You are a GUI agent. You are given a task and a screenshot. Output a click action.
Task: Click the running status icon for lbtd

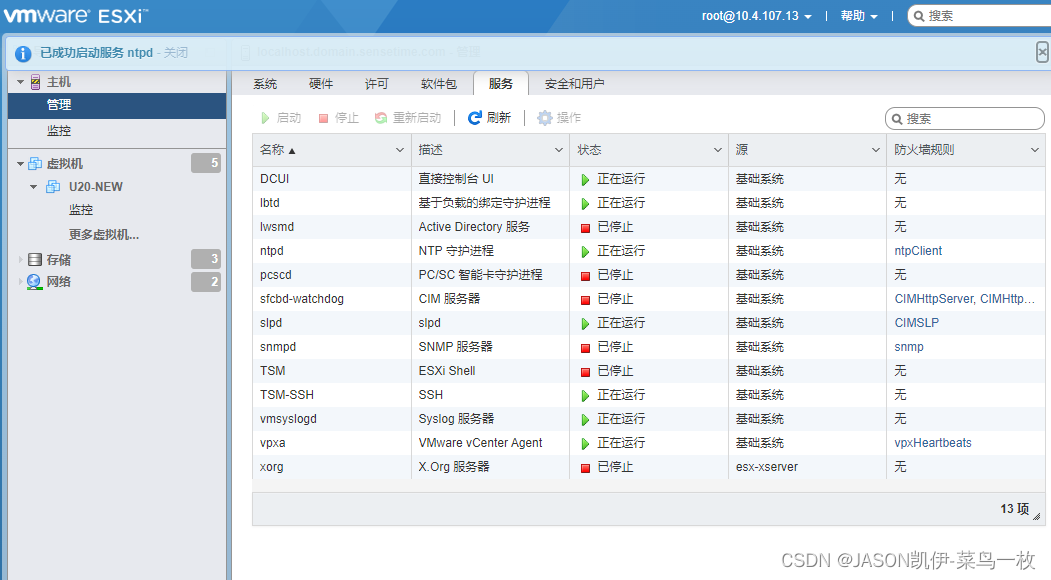click(x=585, y=204)
